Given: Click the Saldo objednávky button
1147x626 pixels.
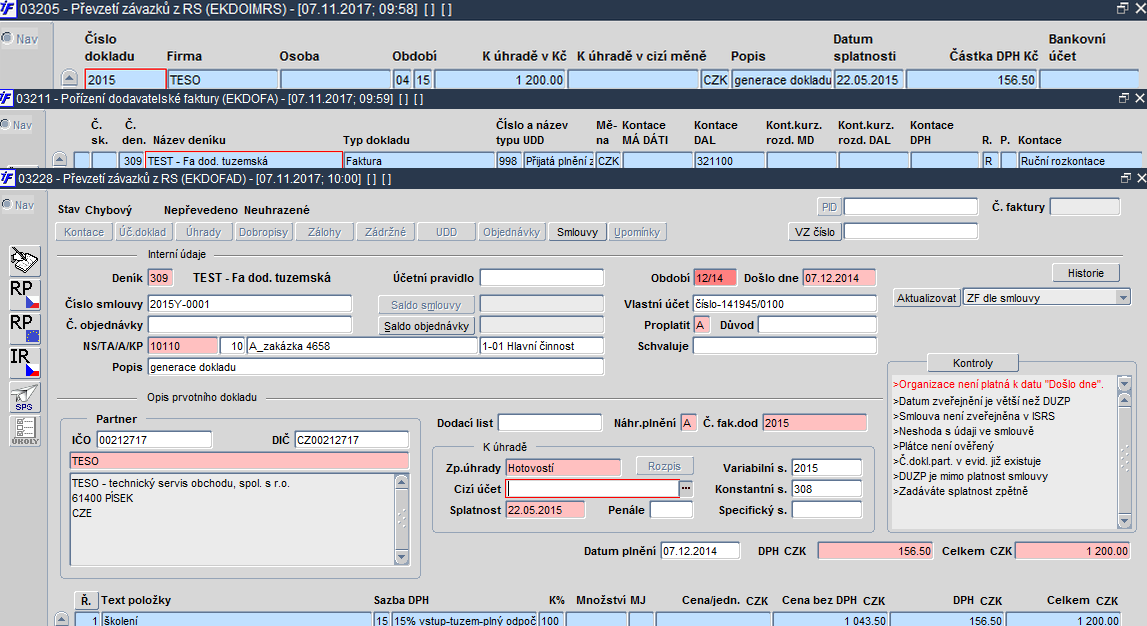Looking at the screenshot, I should pos(426,325).
